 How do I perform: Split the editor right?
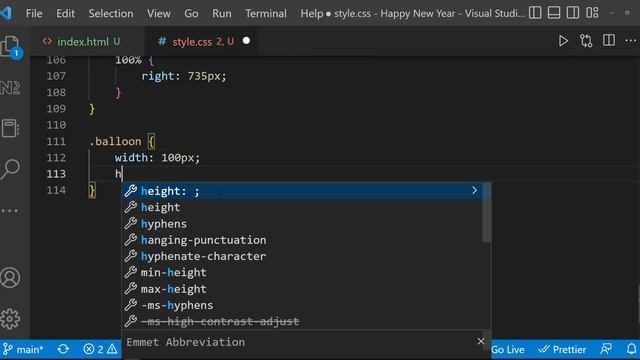coord(609,40)
